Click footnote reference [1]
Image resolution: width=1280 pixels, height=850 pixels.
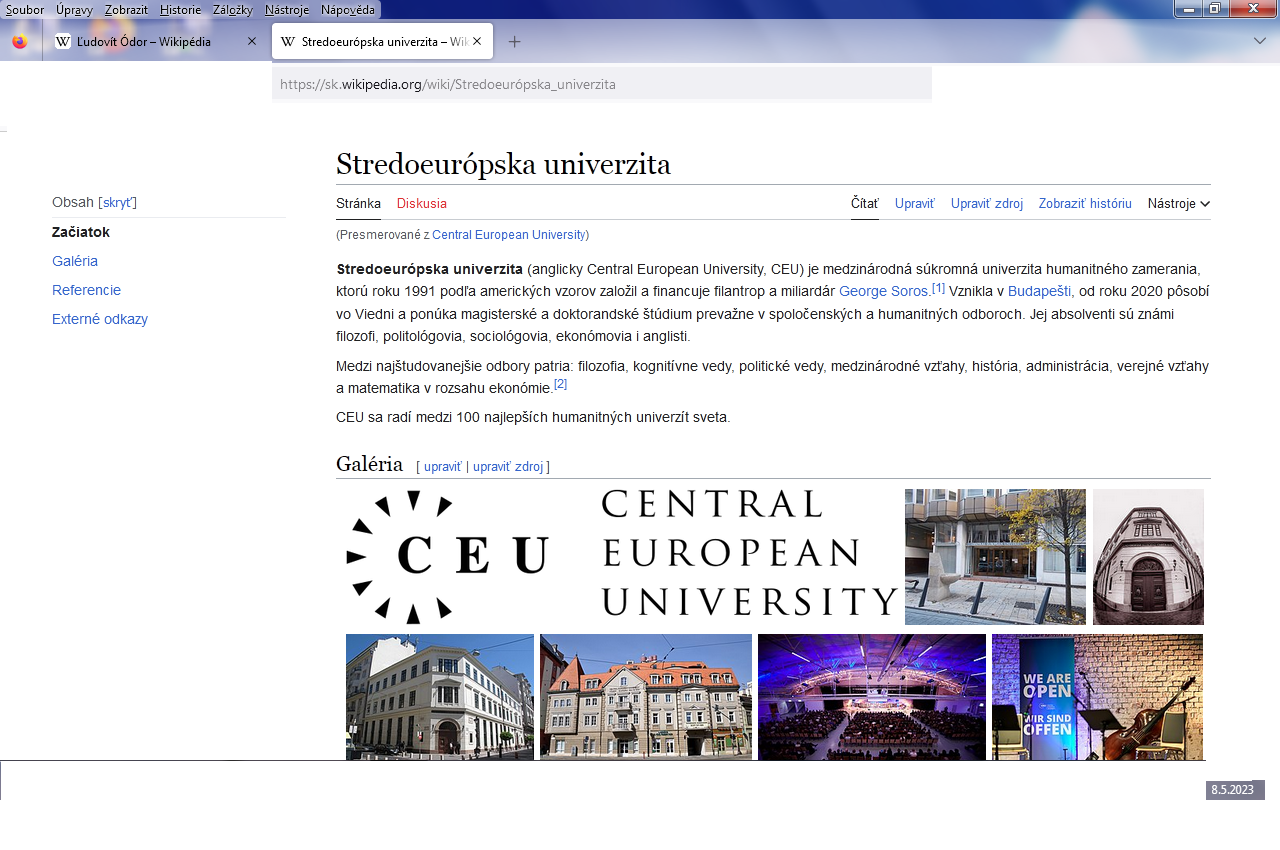[938, 288]
